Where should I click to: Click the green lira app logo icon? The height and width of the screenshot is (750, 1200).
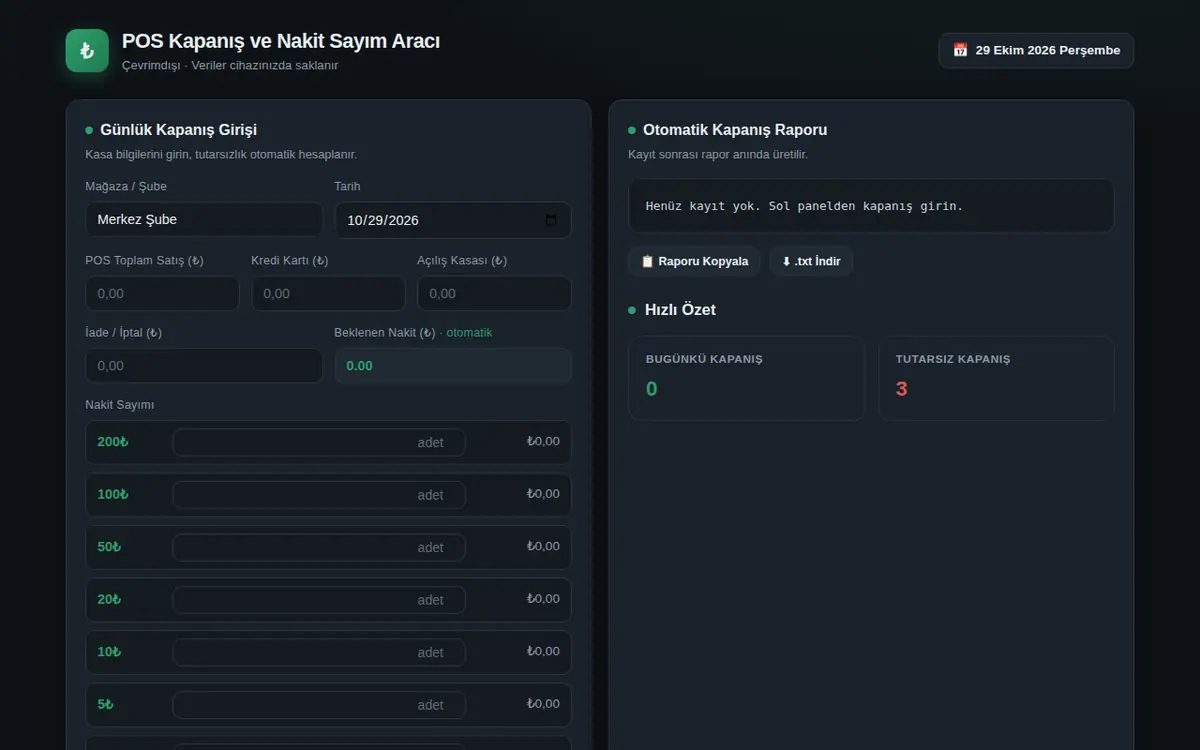click(87, 51)
